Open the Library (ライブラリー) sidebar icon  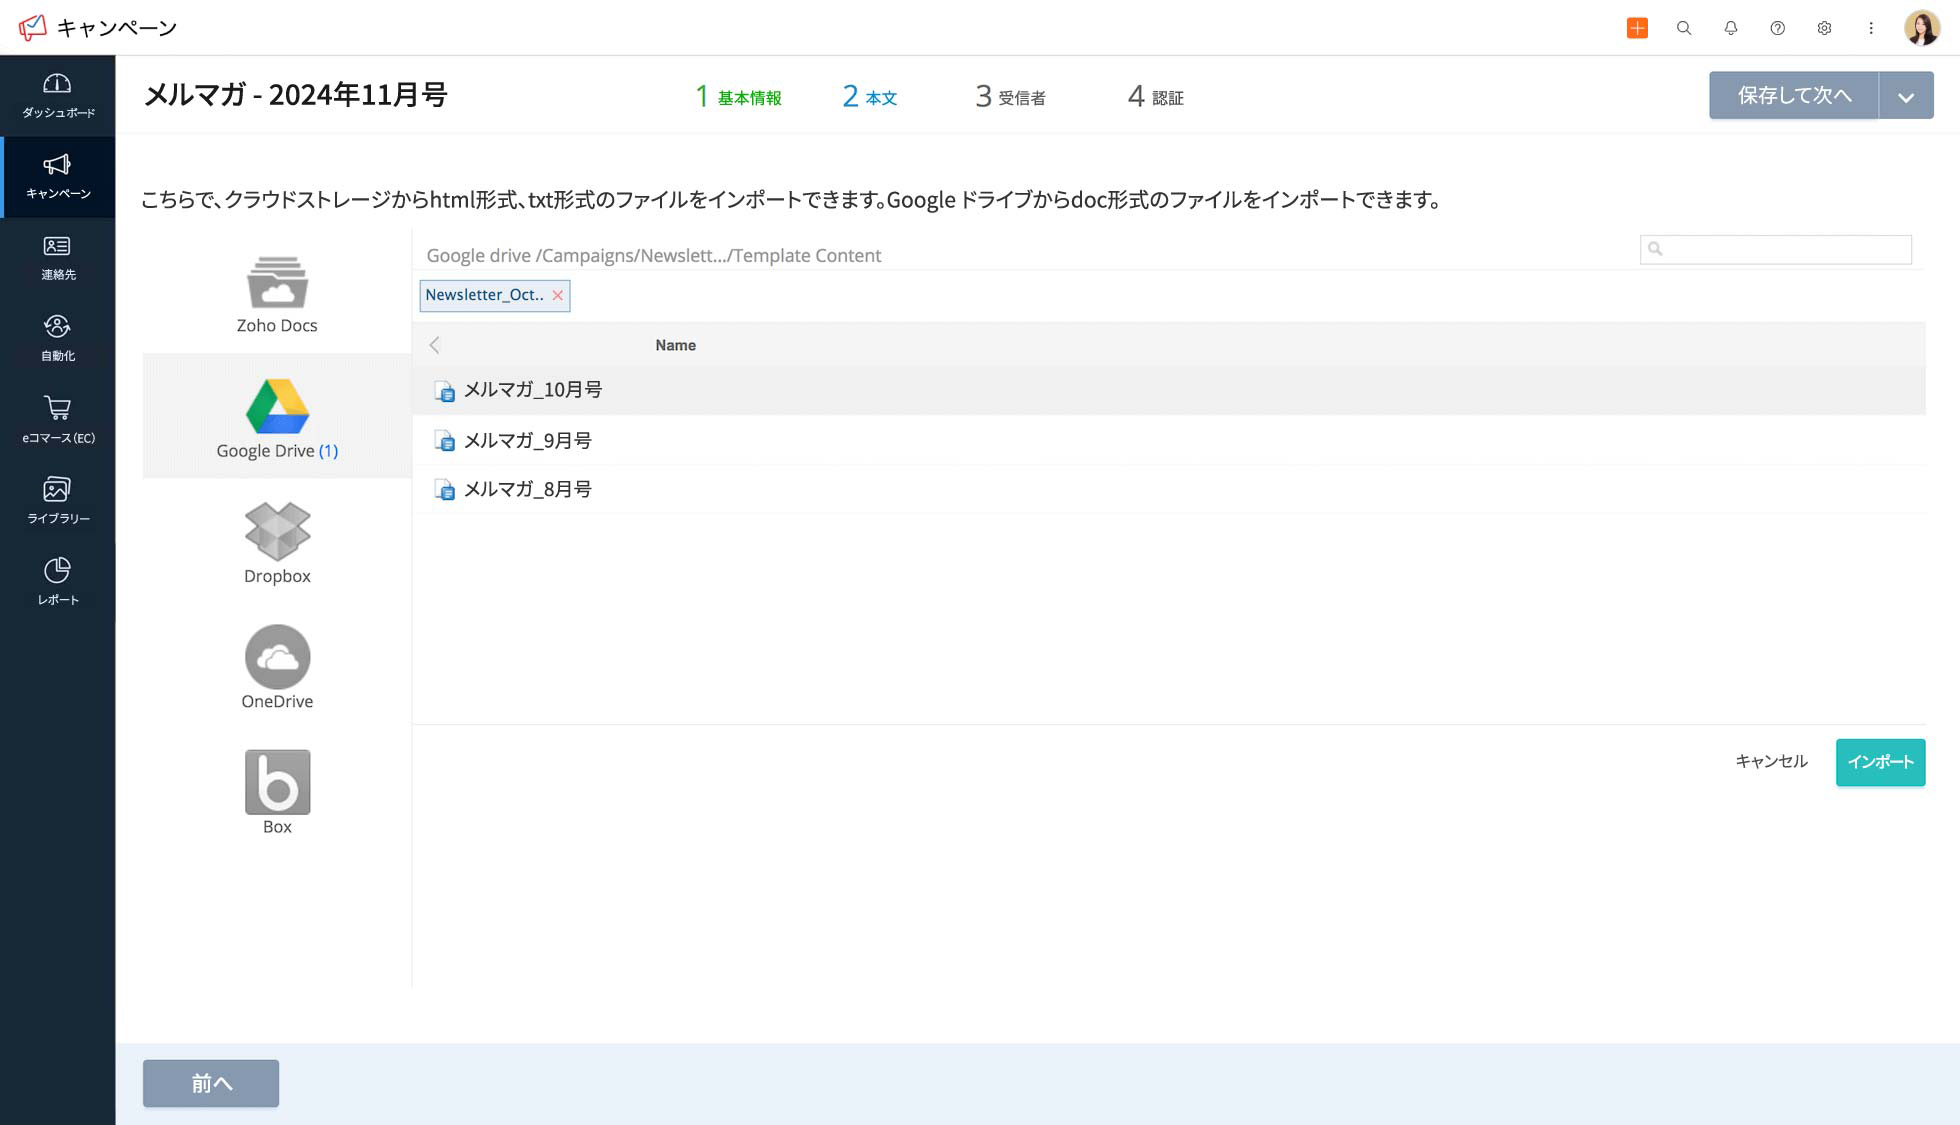click(x=57, y=500)
